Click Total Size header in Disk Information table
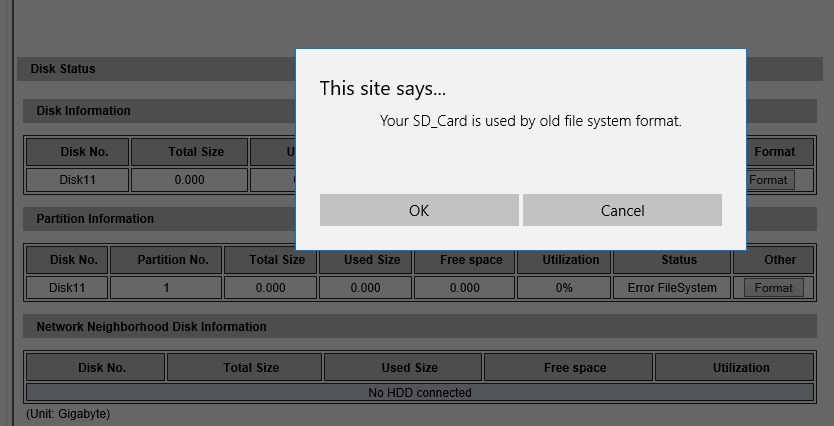834x426 pixels. click(189, 152)
